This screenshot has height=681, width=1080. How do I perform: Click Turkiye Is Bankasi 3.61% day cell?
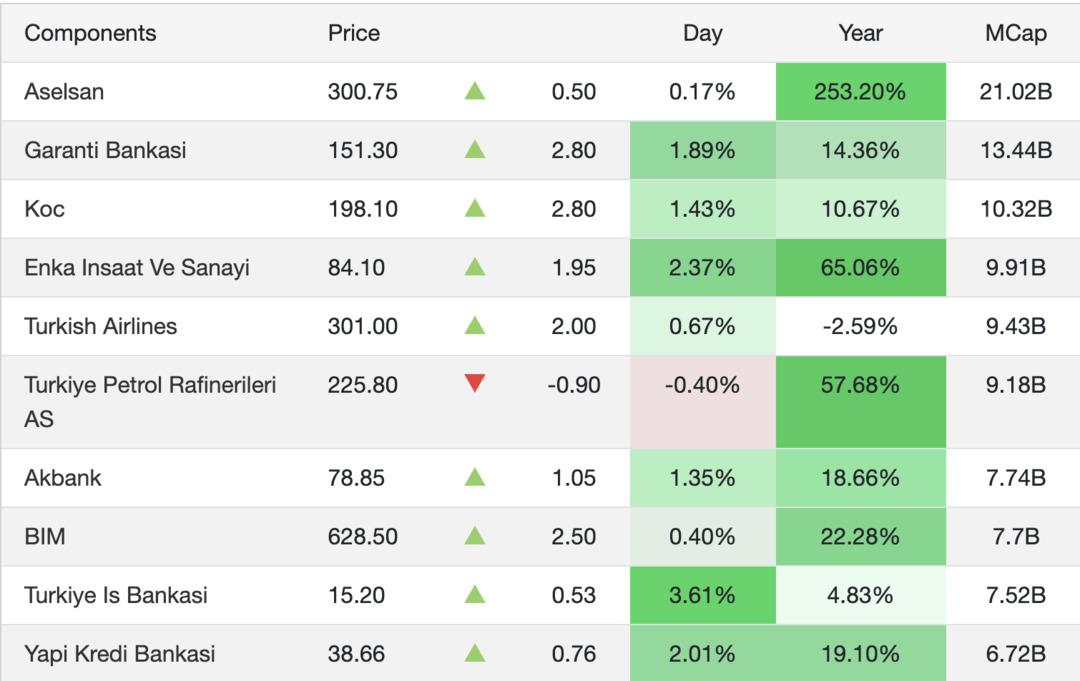click(702, 595)
